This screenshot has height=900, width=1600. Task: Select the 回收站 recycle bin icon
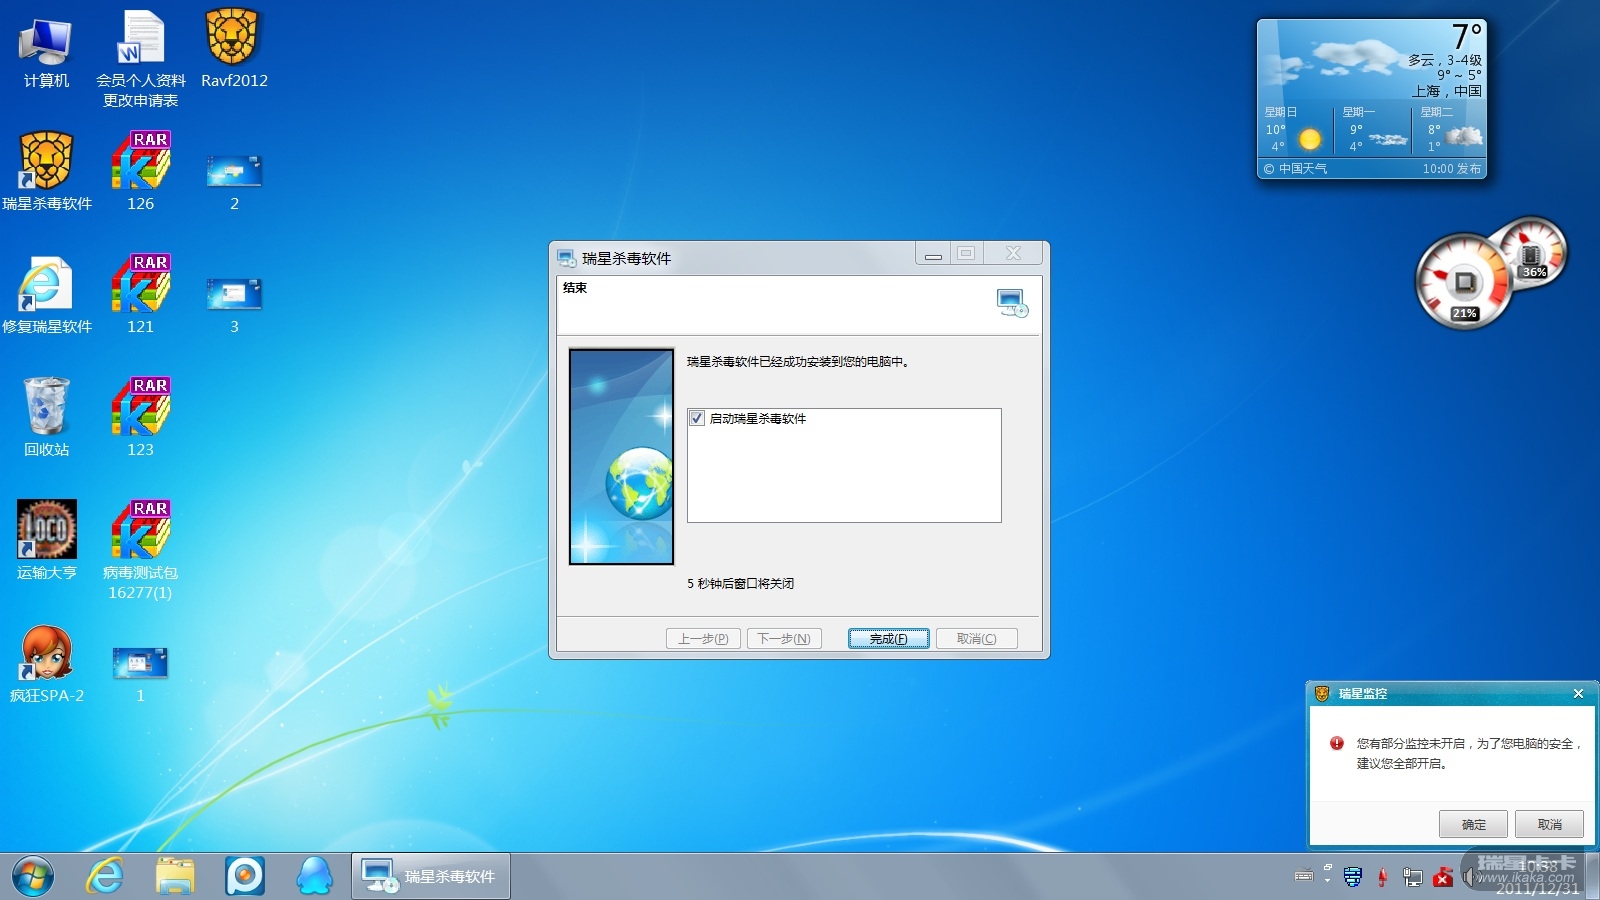point(46,418)
